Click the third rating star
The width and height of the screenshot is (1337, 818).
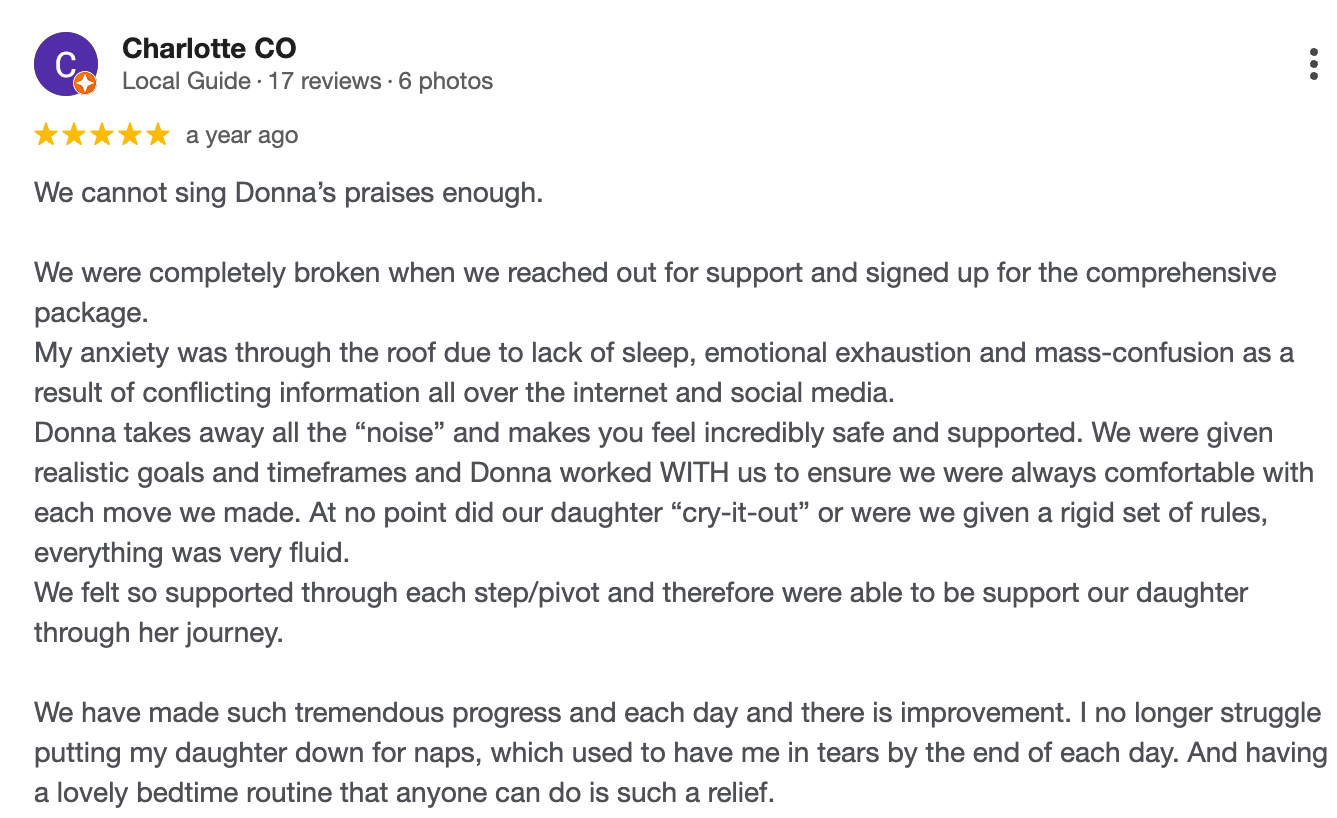(102, 135)
